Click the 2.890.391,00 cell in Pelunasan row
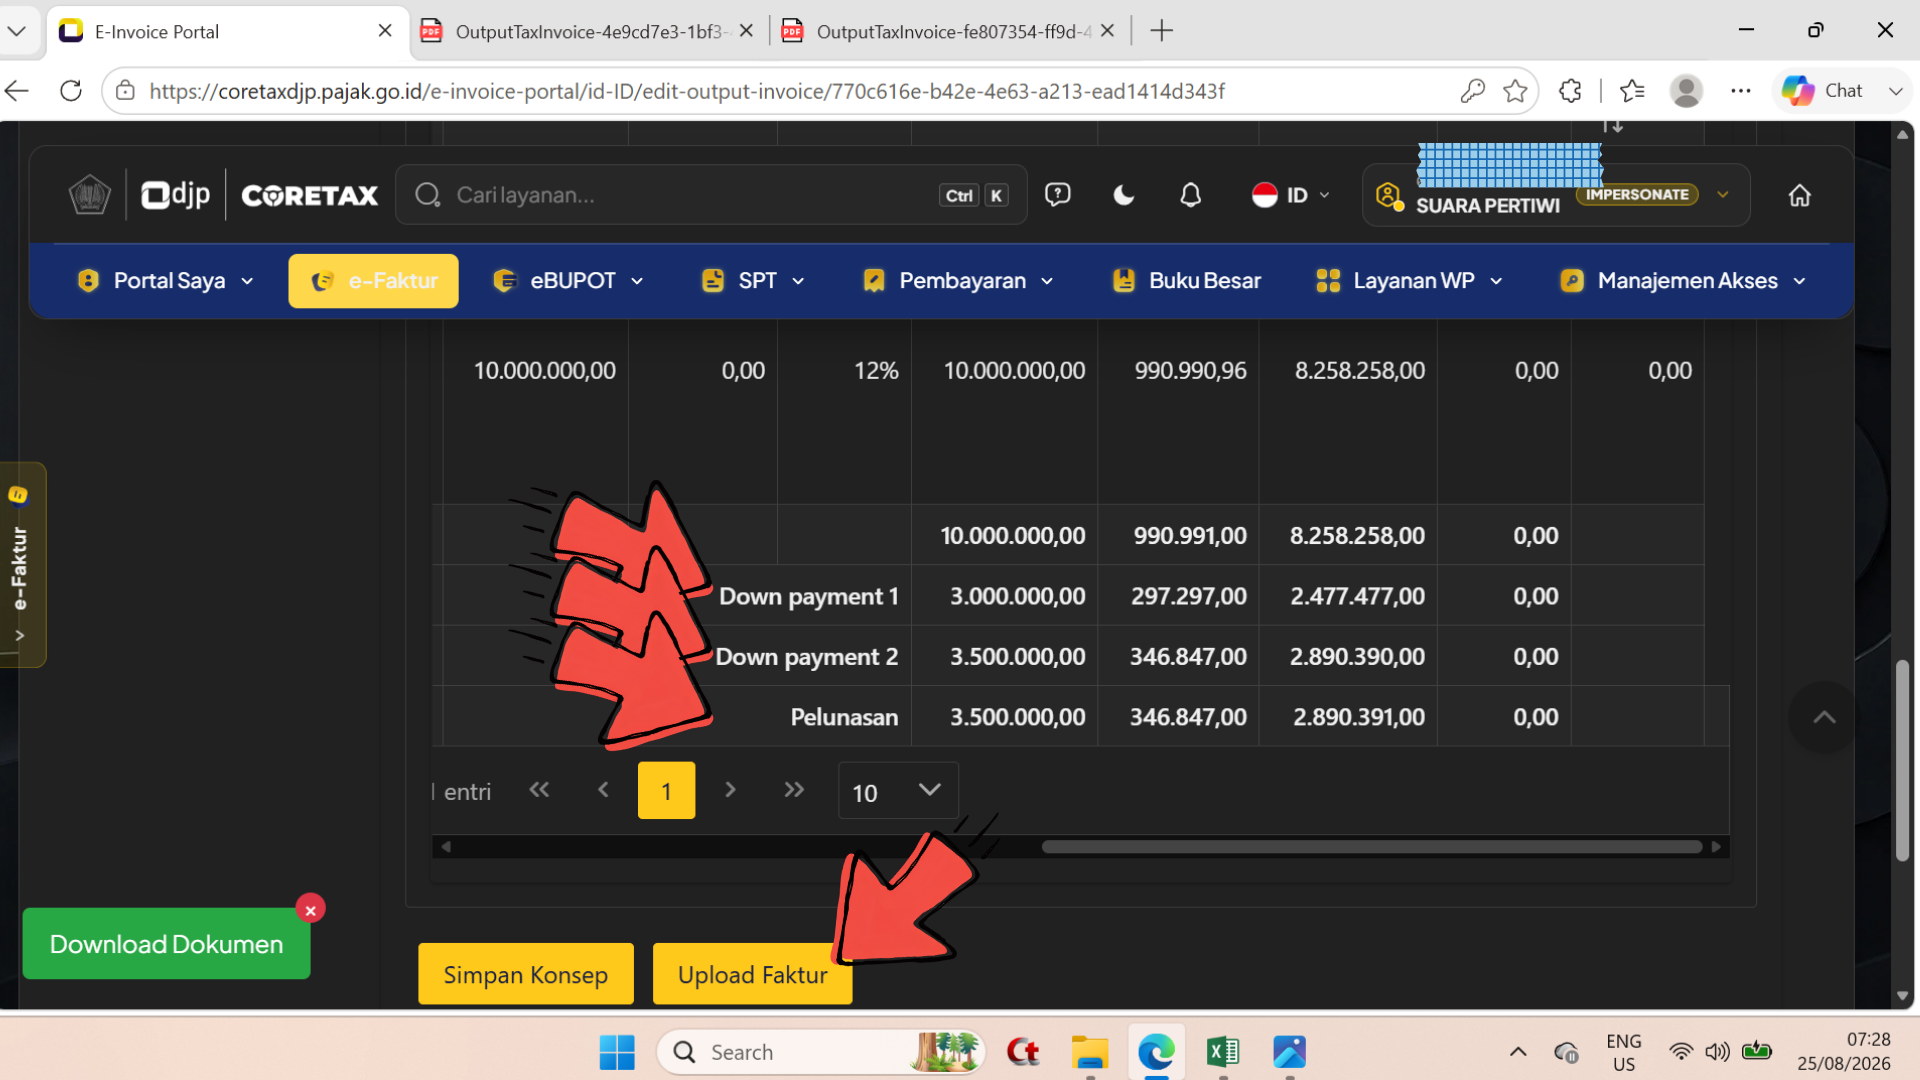 [1358, 717]
